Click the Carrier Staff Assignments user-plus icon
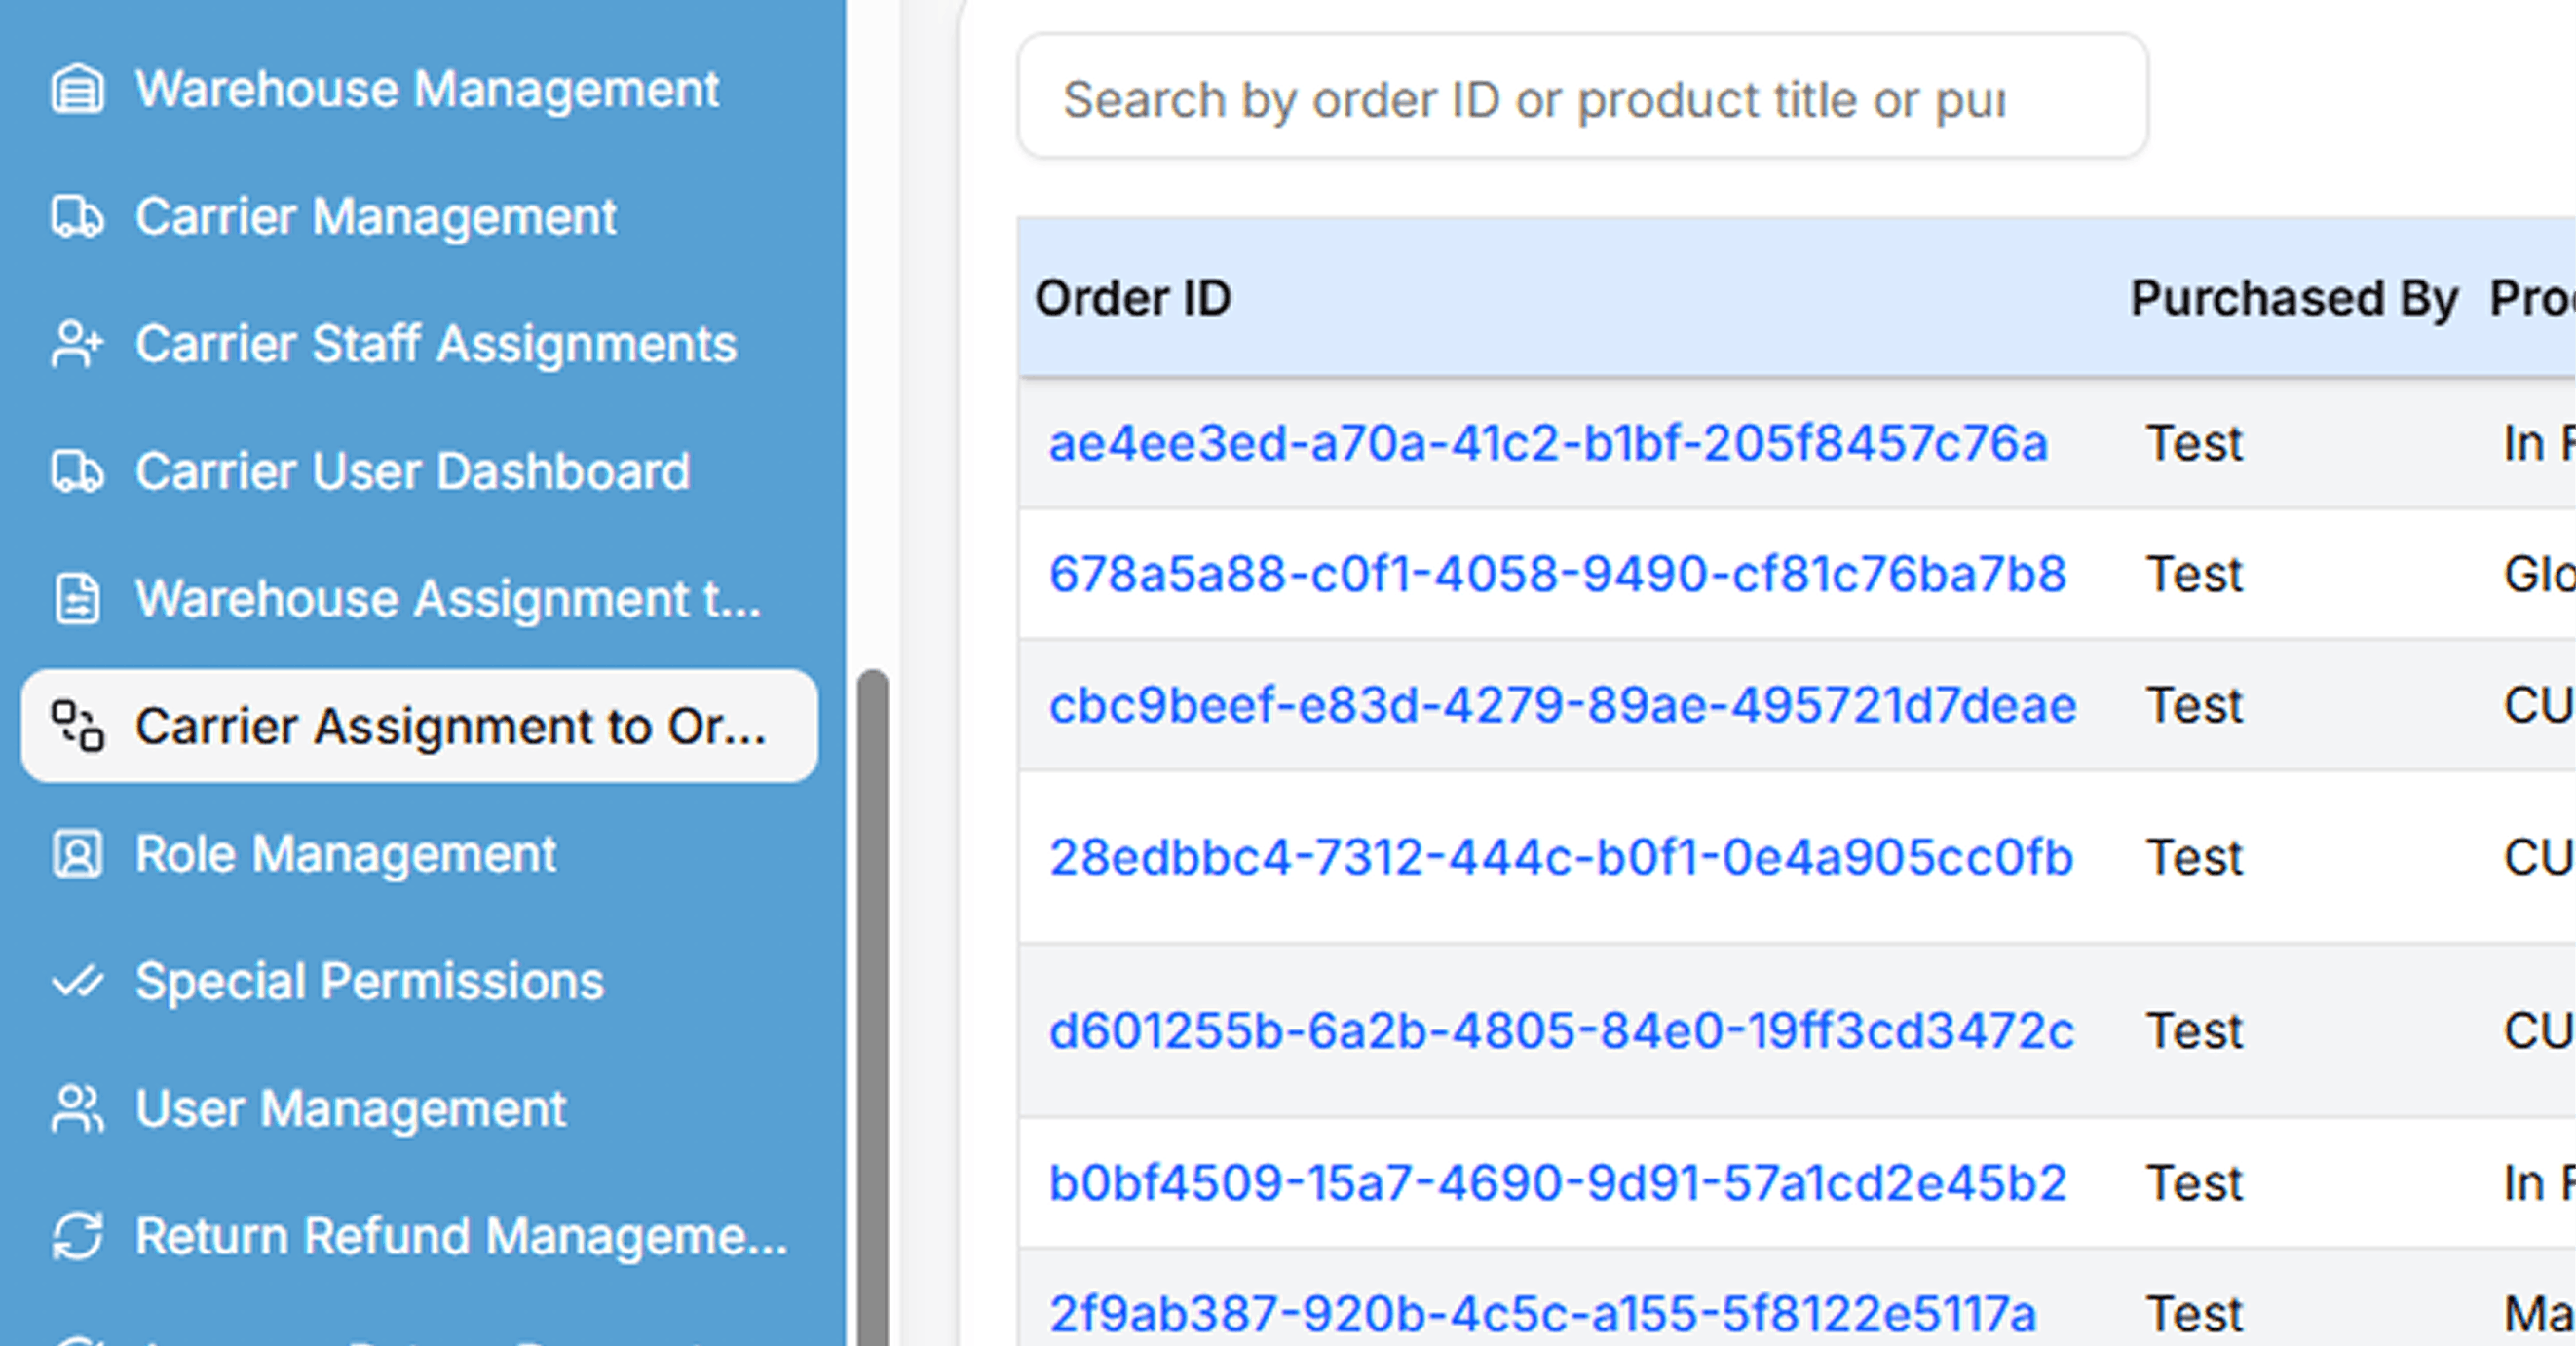Screen dimensions: 2576x1347 [77, 345]
